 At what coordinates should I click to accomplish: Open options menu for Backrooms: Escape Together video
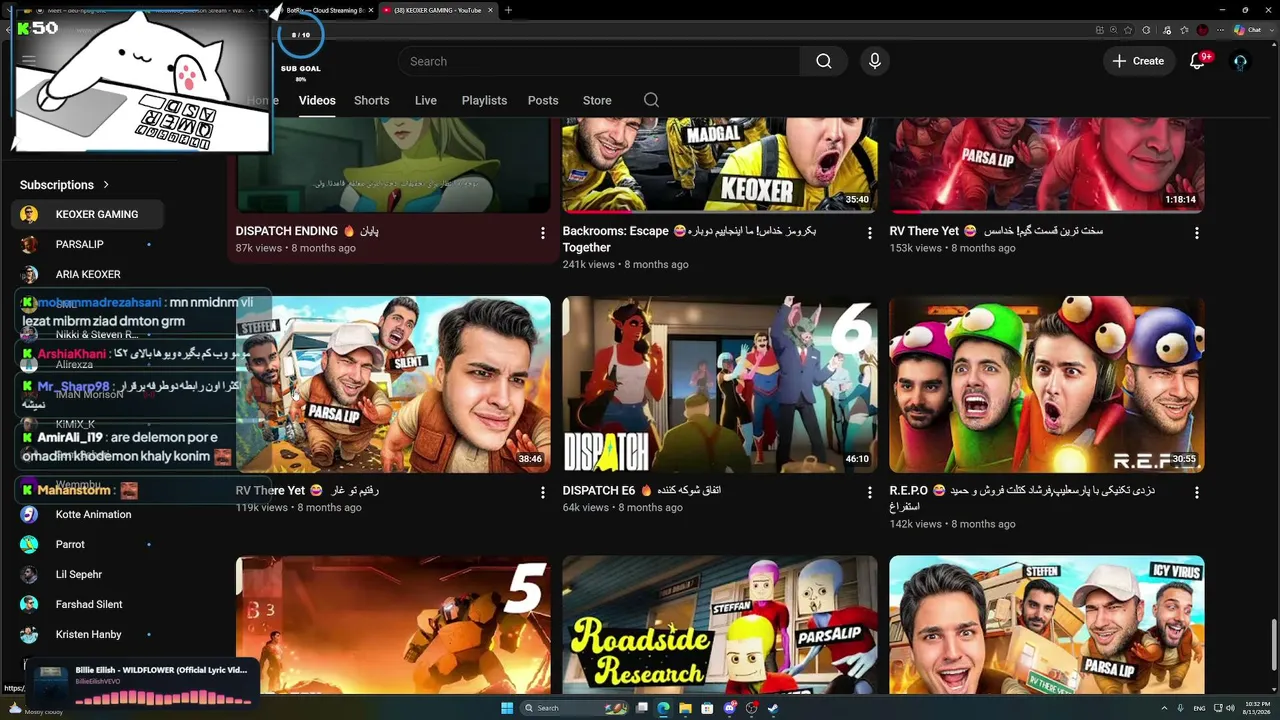click(x=870, y=233)
